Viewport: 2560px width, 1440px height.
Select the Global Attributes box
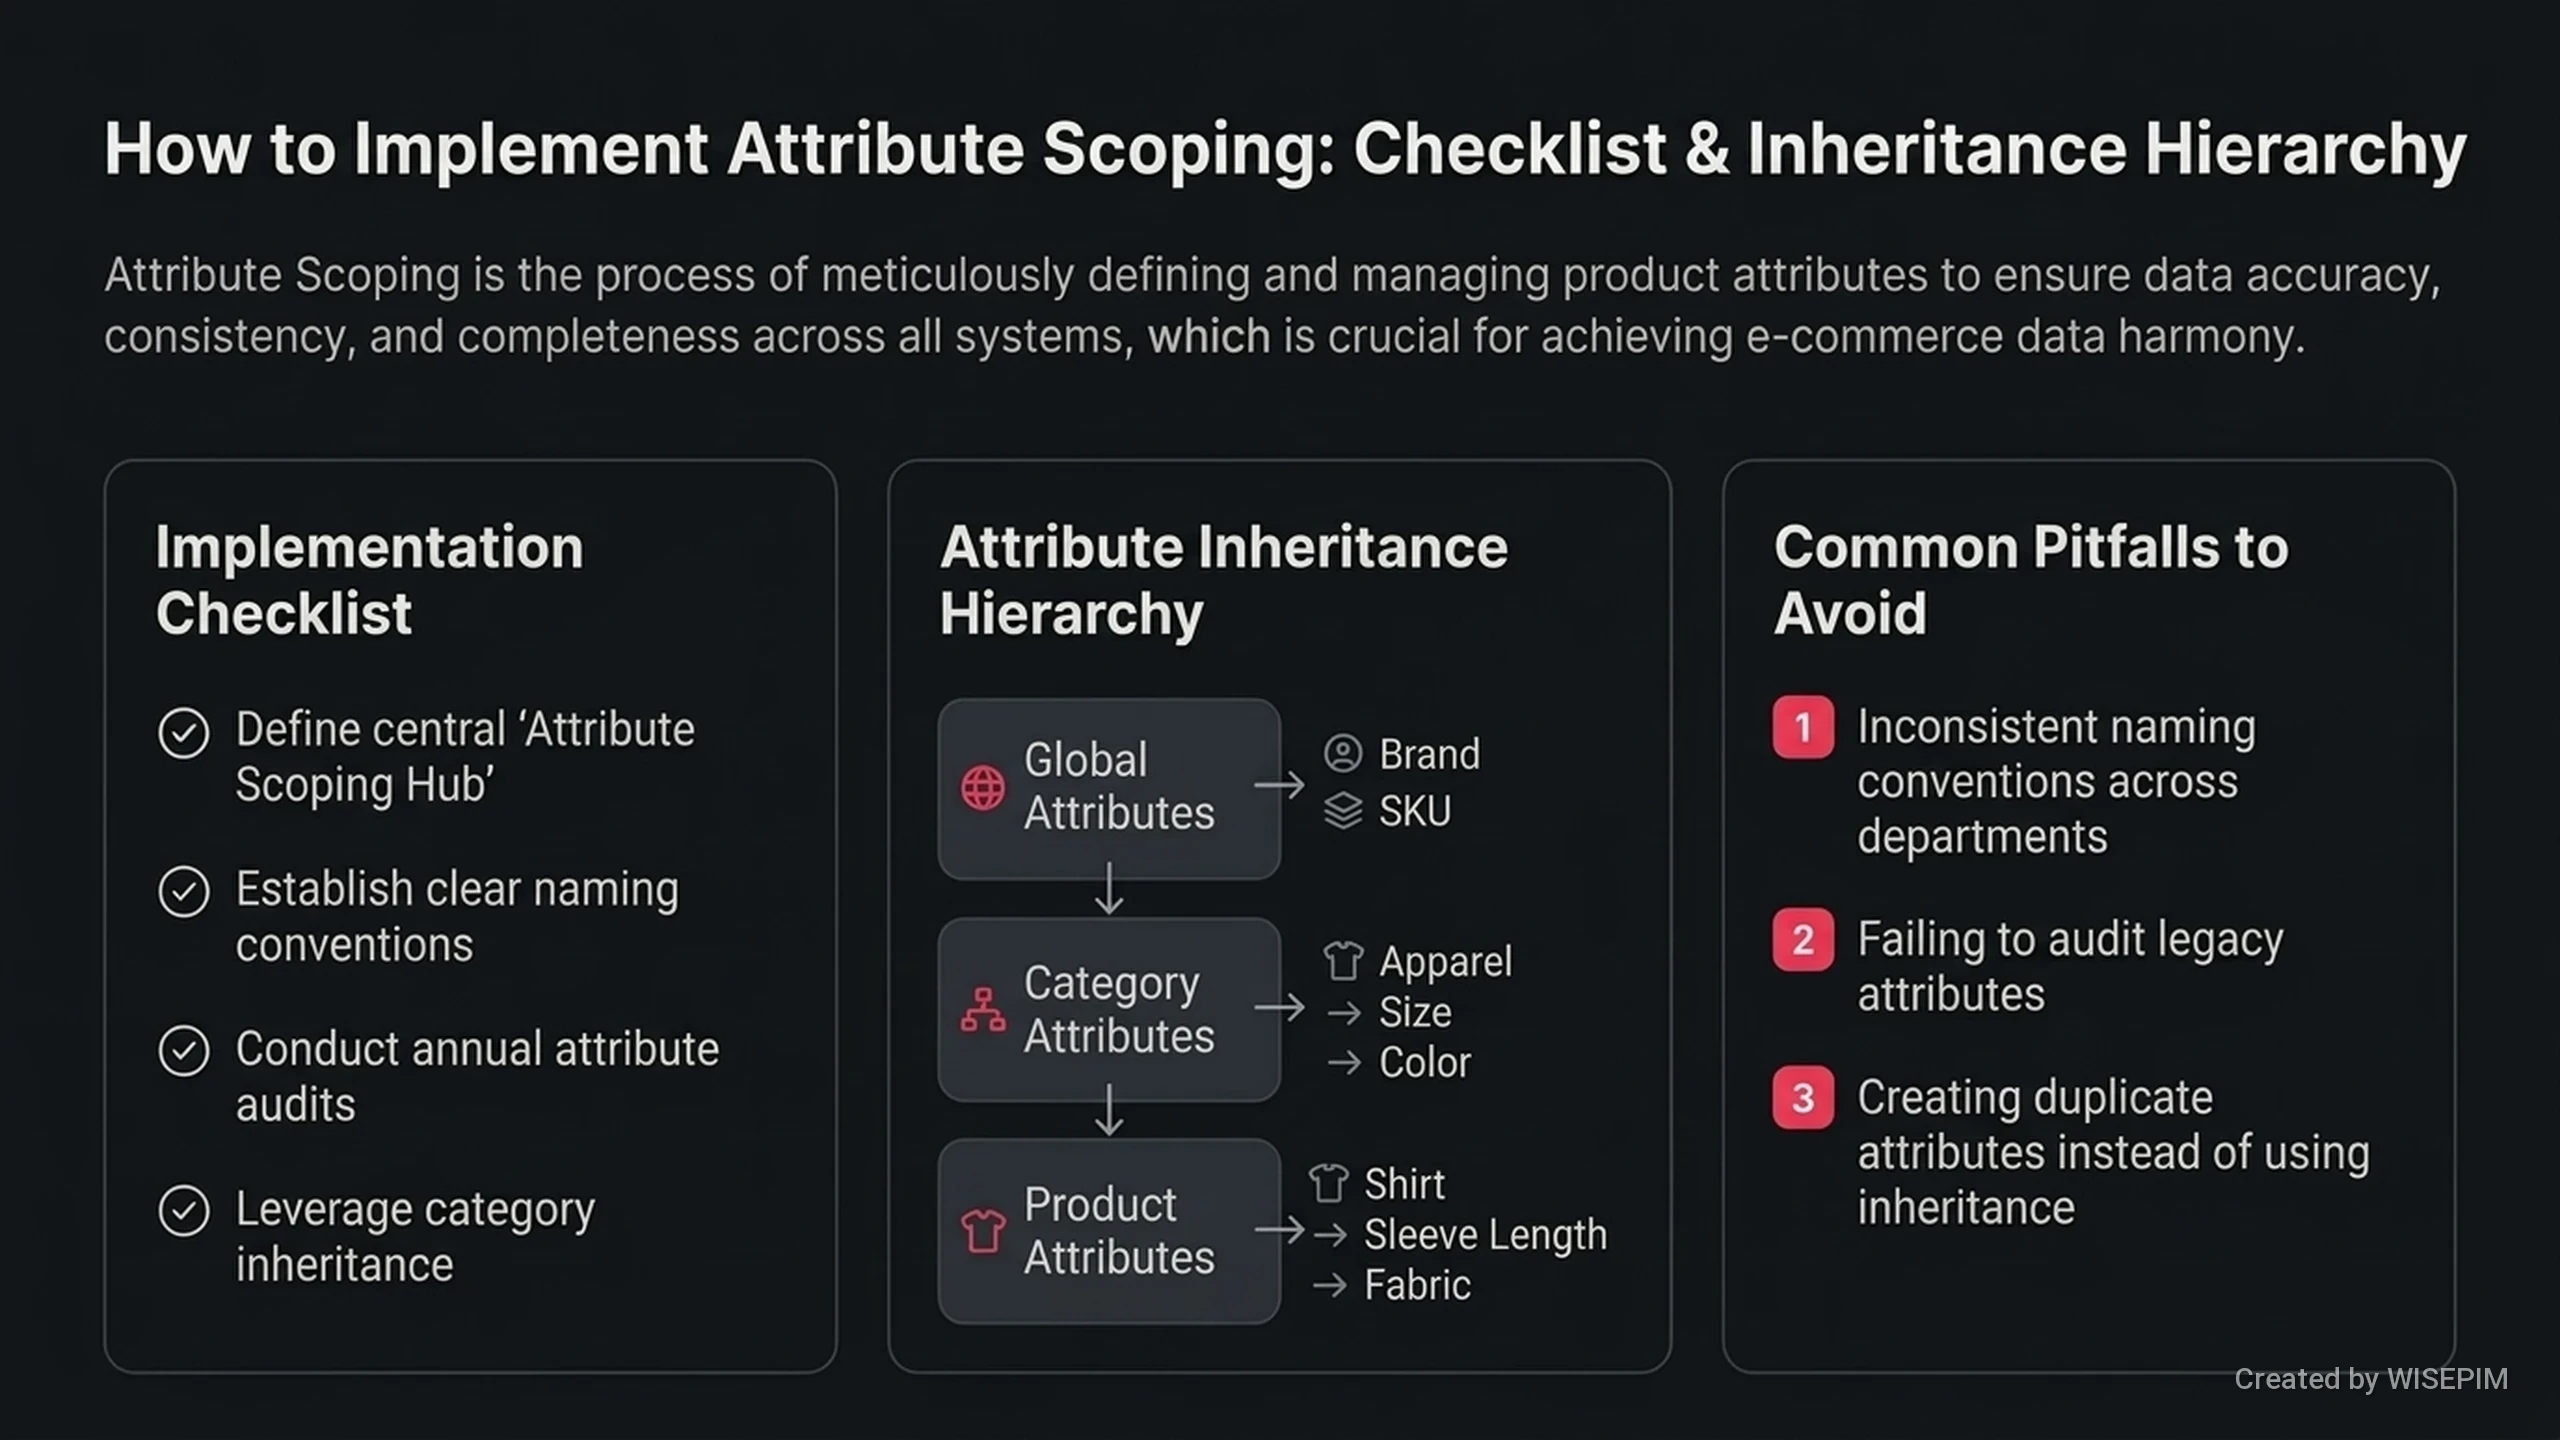(x=1109, y=789)
